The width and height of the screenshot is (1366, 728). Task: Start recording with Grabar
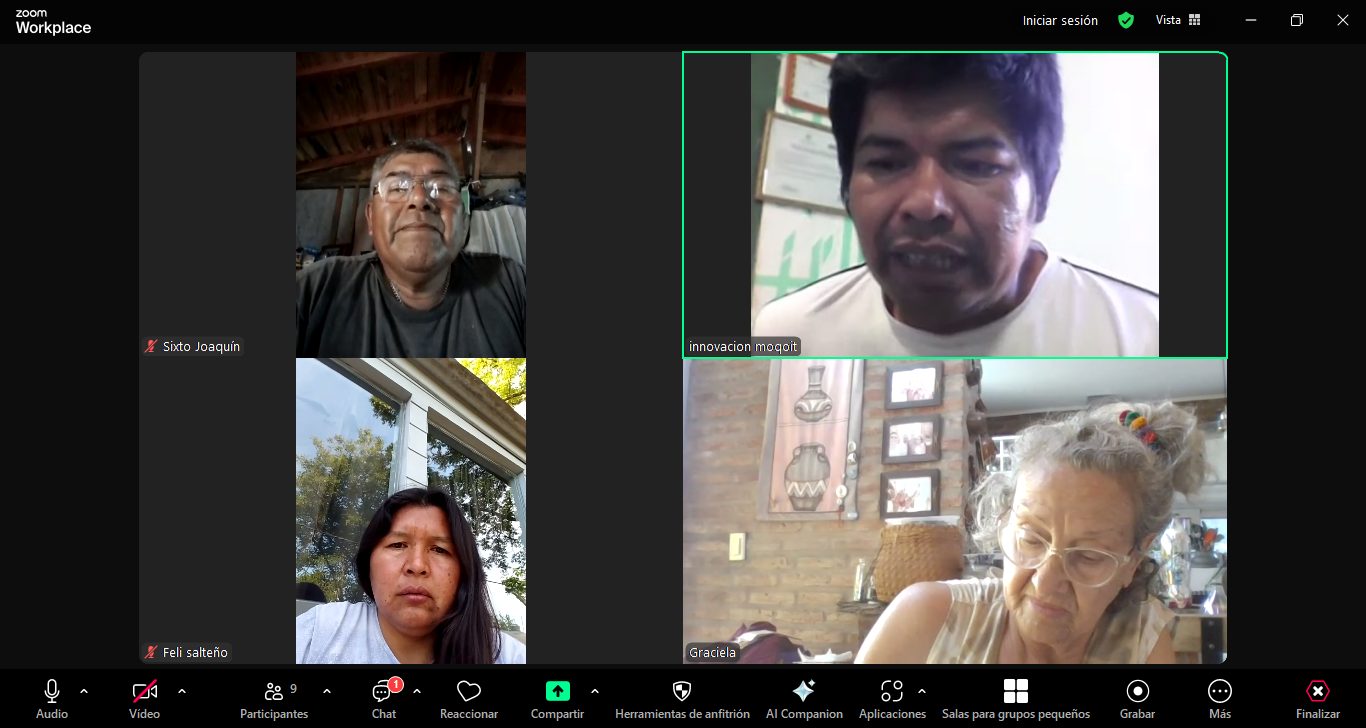(1137, 692)
